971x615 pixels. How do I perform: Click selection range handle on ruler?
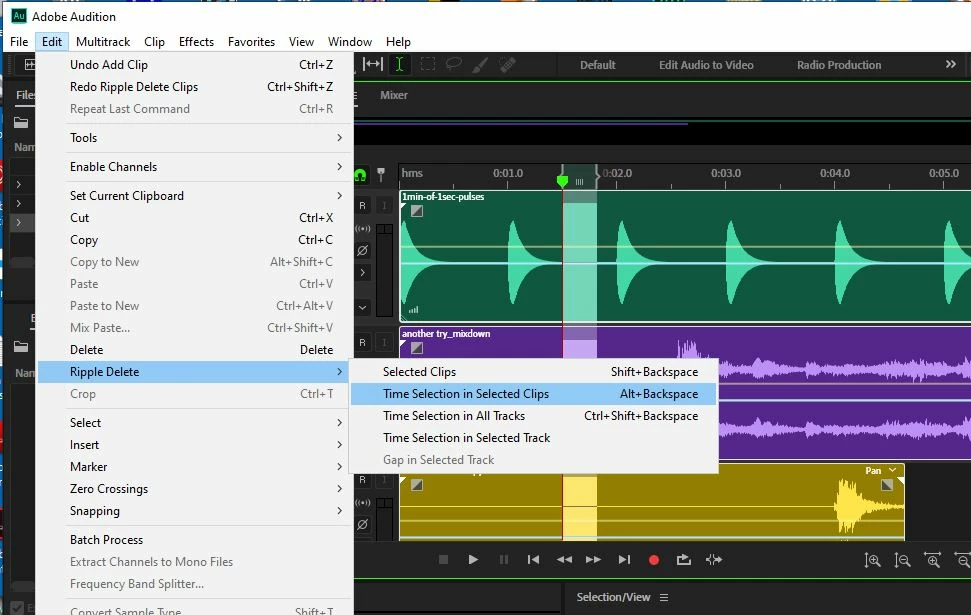click(x=579, y=181)
